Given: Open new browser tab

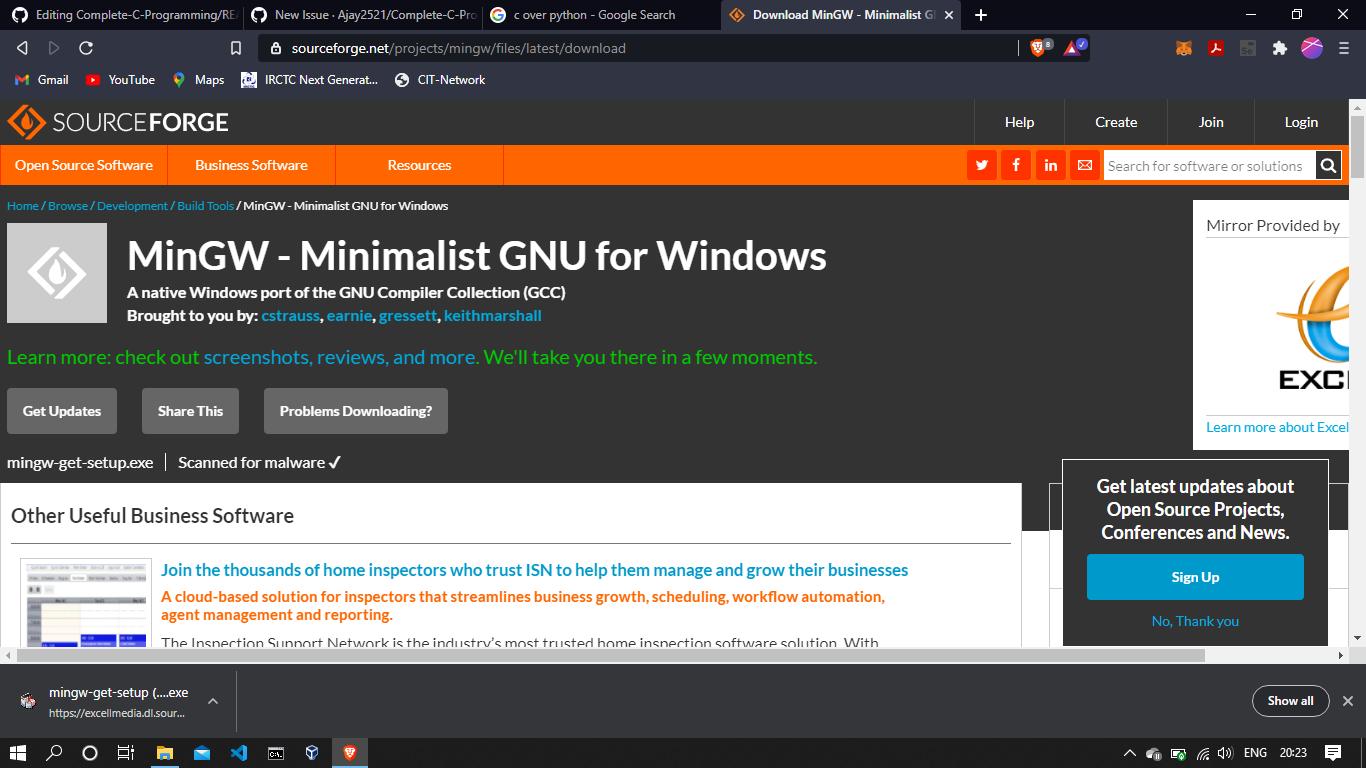Looking at the screenshot, I should coord(981,15).
